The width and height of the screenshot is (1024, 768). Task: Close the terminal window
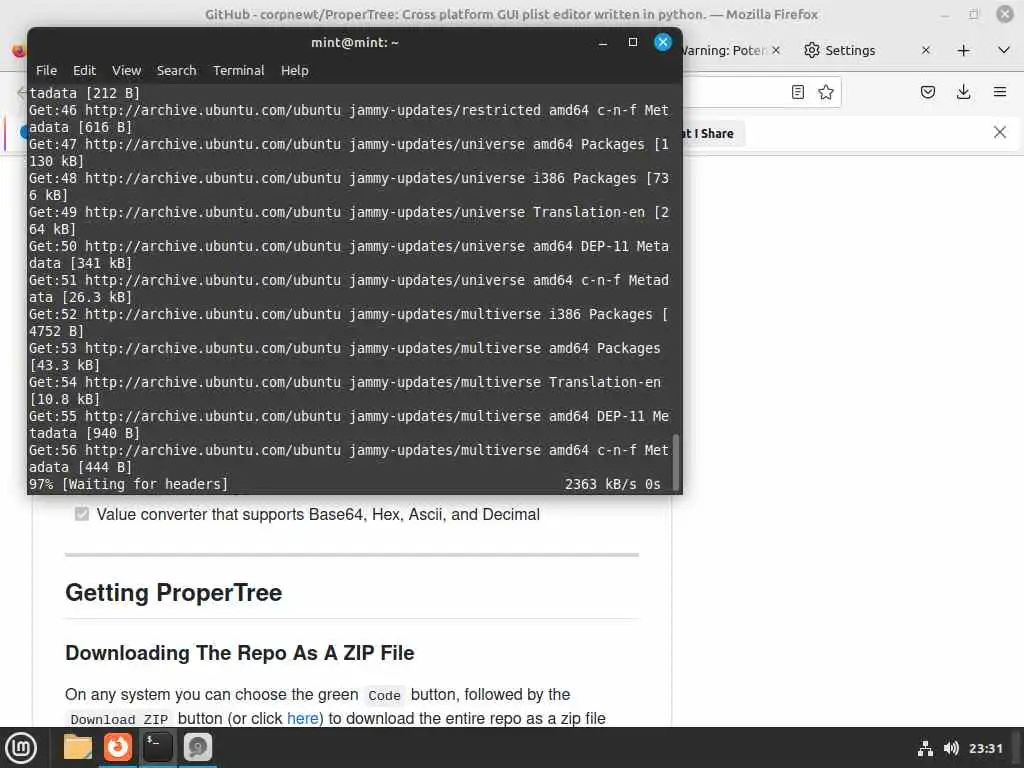663,42
